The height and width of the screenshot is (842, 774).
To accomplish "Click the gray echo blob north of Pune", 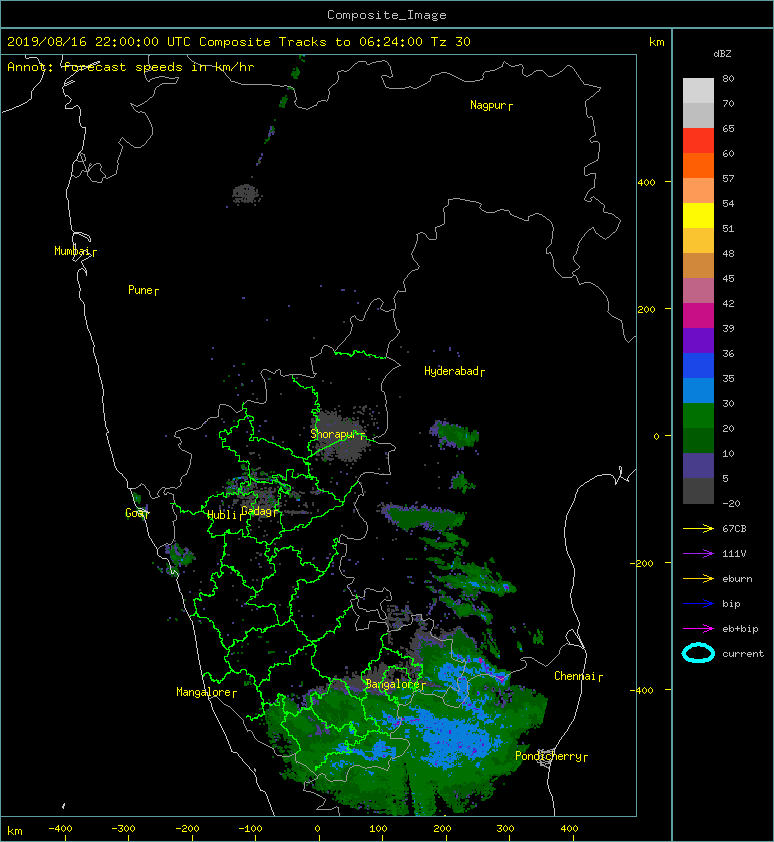I will [x=246, y=194].
